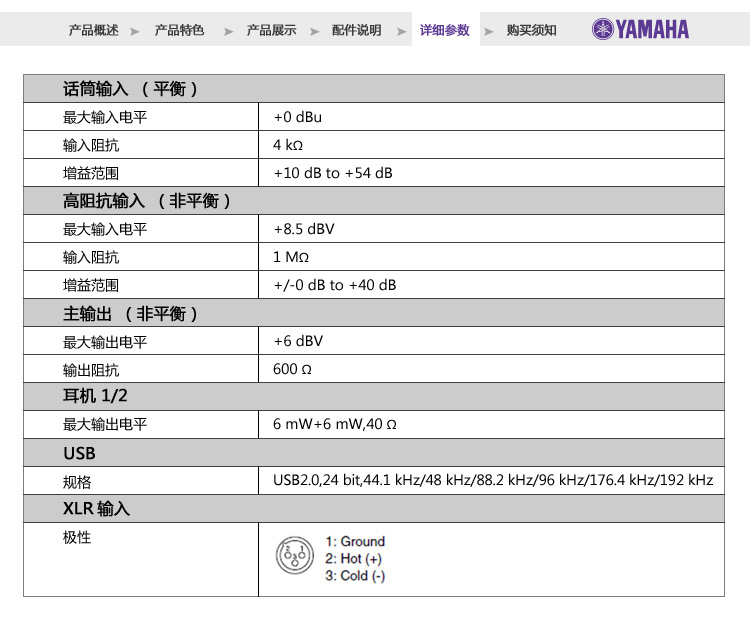750x621 pixels.
Task: Click 输入阻抗 label in 1 MΩ row
Action: click(x=91, y=257)
